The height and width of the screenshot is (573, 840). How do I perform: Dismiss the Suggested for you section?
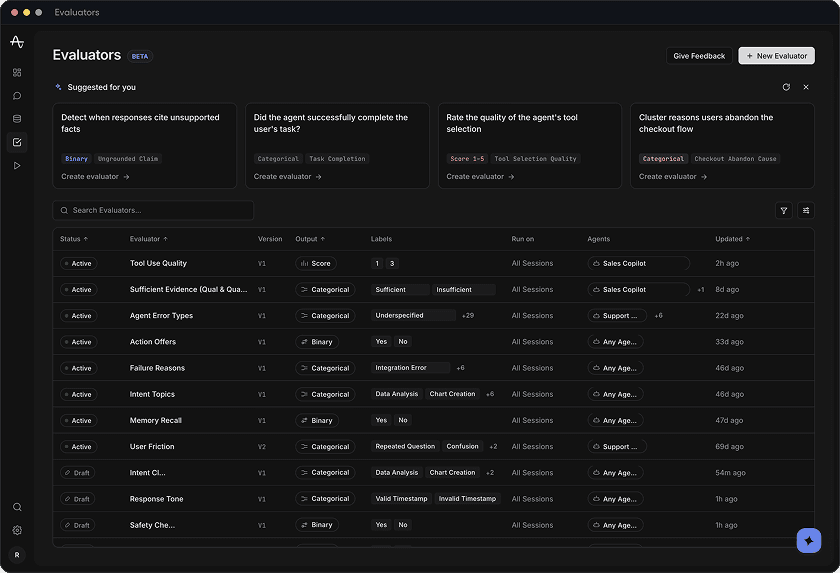806,87
